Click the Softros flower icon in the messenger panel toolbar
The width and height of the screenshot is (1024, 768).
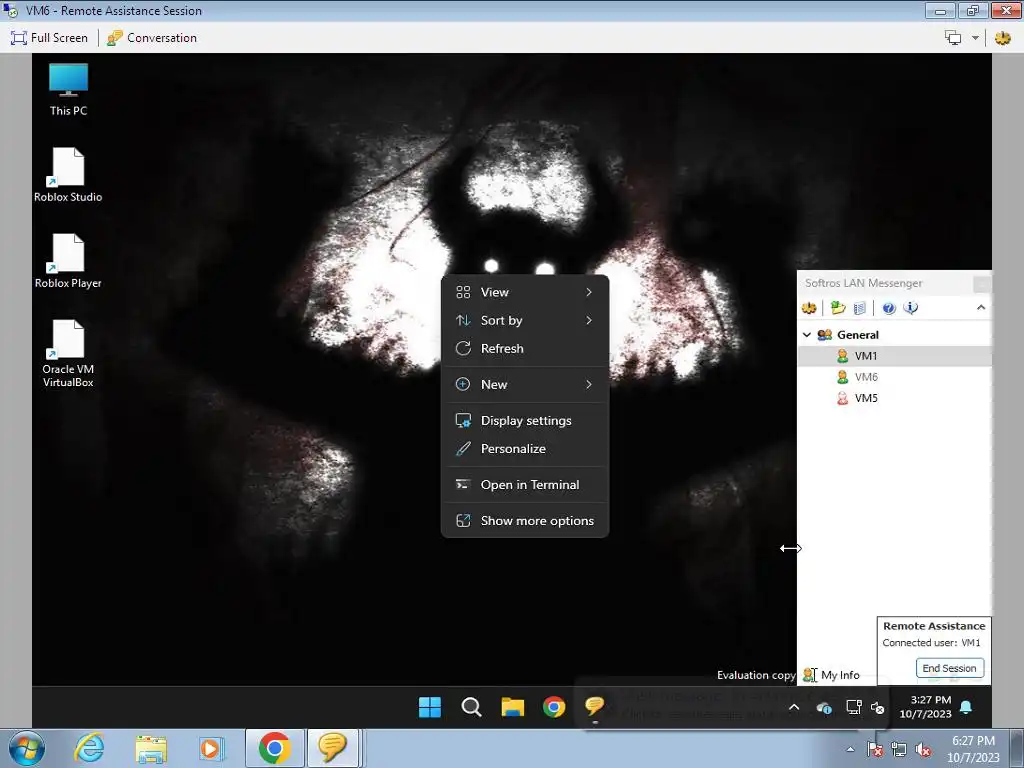[809, 308]
